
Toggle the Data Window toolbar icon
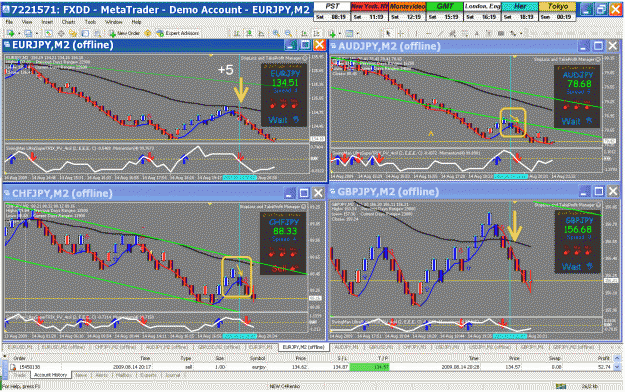coord(61,33)
